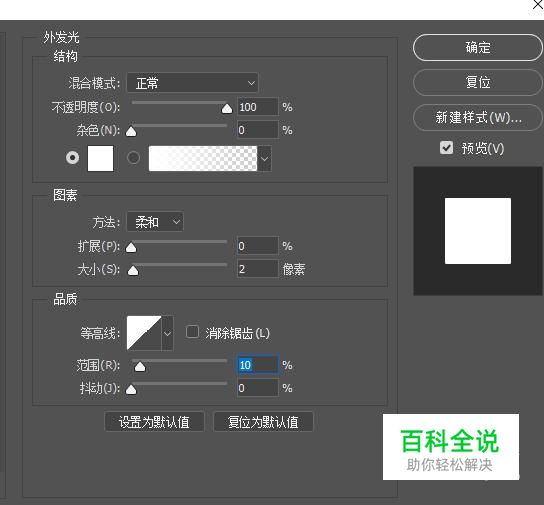This screenshot has width=544, height=505.
Task: Click 设置为默认值 button
Action: point(154,422)
